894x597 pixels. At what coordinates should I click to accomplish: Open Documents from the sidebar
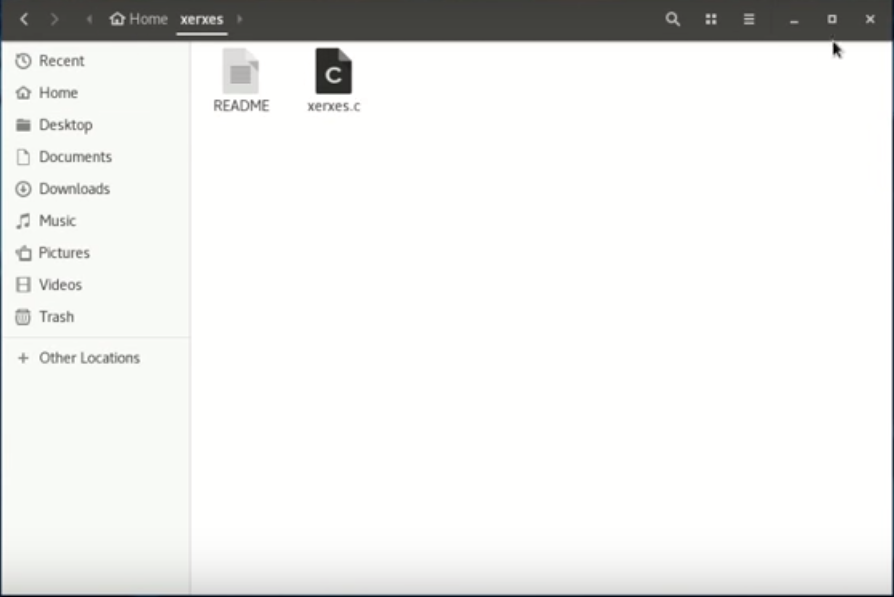[75, 157]
